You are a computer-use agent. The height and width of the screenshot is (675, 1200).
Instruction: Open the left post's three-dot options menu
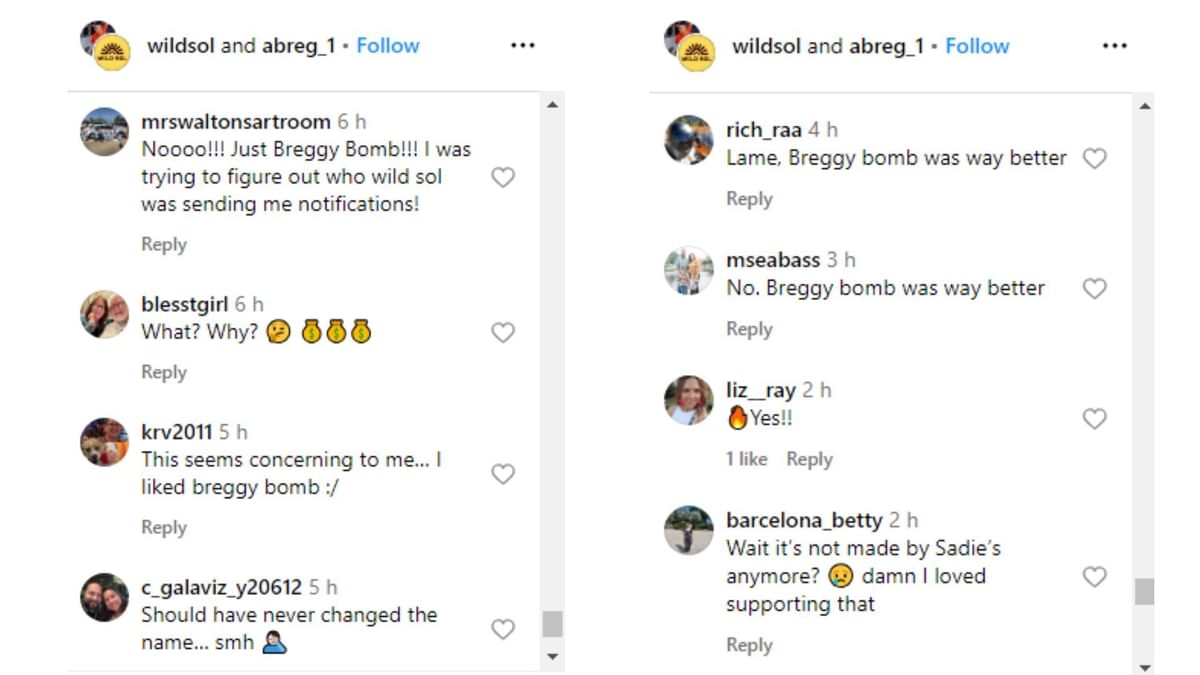pyautogui.click(x=522, y=45)
